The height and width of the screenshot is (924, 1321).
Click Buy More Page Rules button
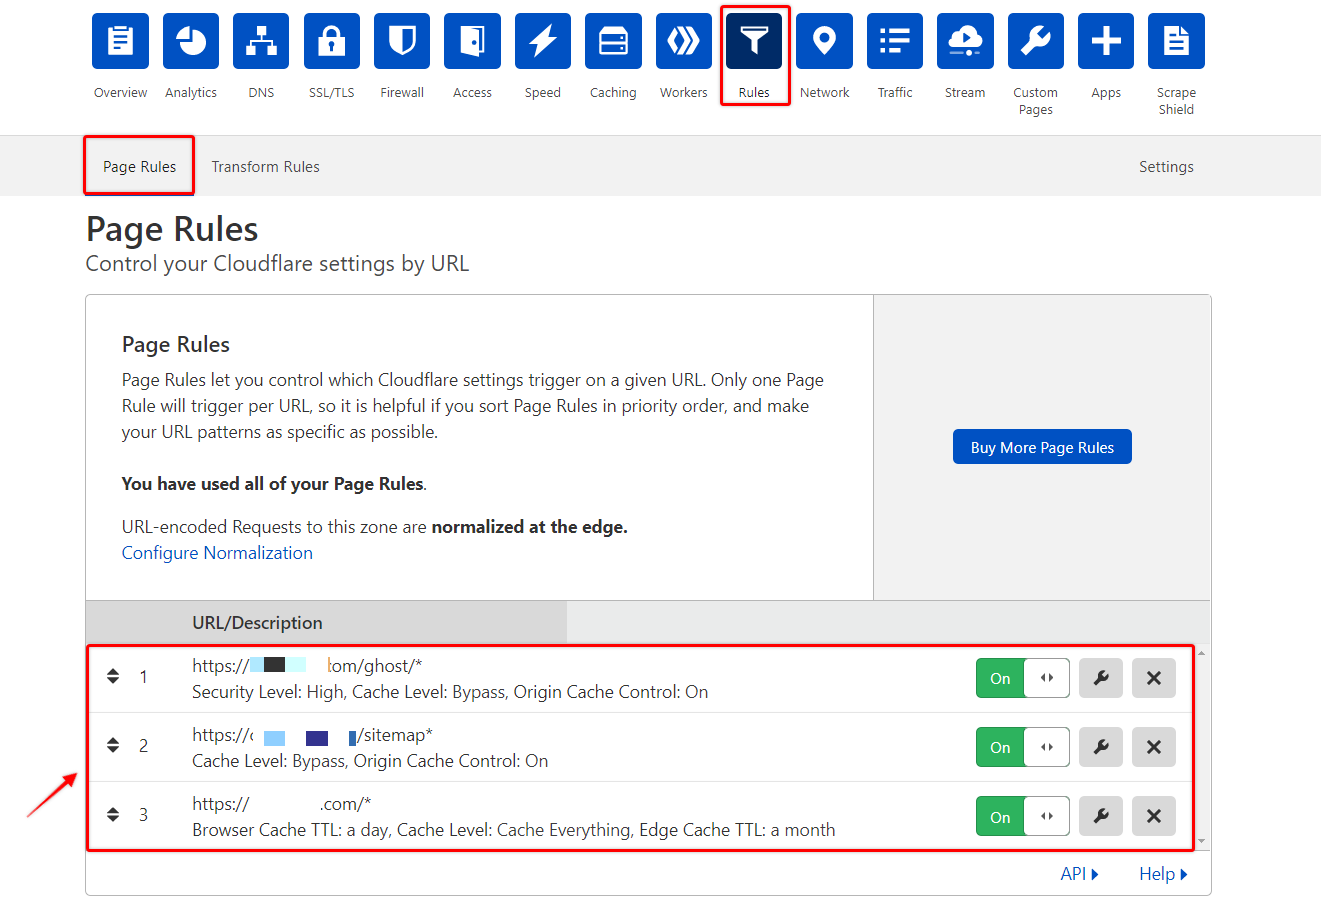[1042, 447]
